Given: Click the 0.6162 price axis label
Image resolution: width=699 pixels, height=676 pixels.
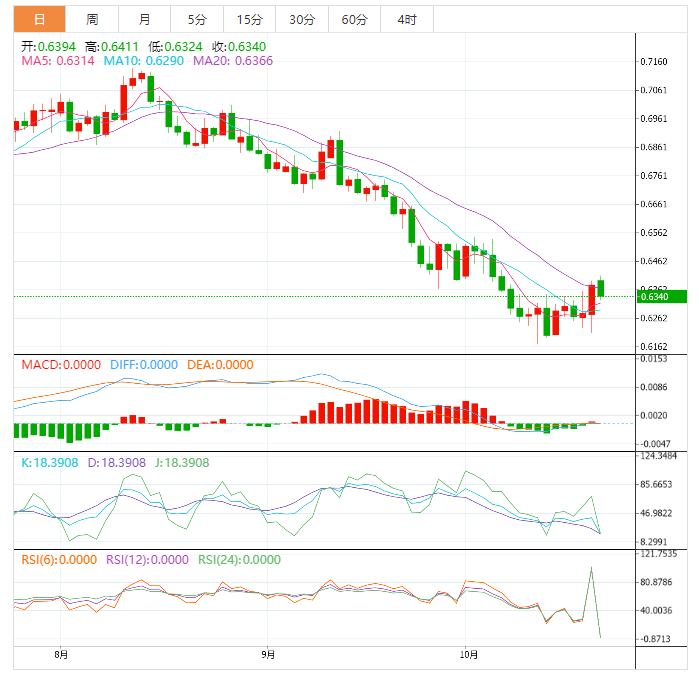Looking at the screenshot, I should coord(654,346).
